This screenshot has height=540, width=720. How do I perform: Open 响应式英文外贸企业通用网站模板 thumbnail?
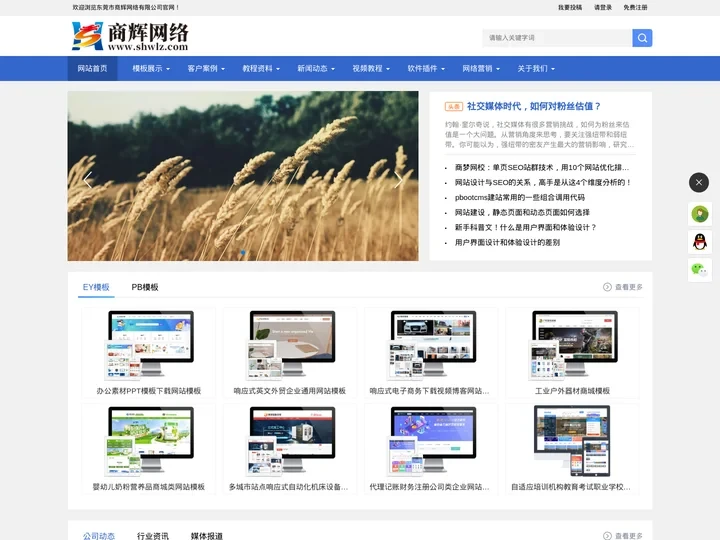click(290, 345)
